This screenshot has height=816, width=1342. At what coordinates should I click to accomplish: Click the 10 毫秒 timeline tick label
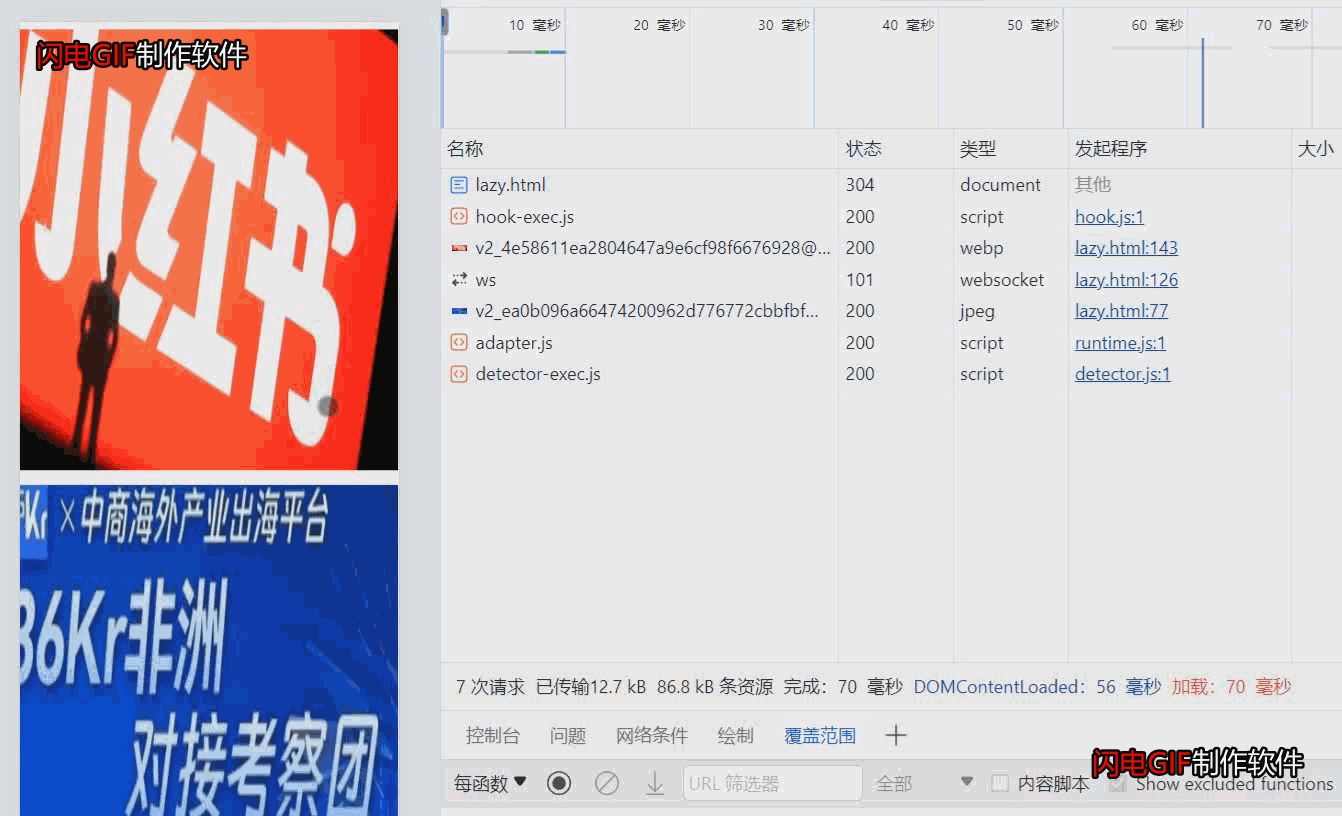pos(535,25)
